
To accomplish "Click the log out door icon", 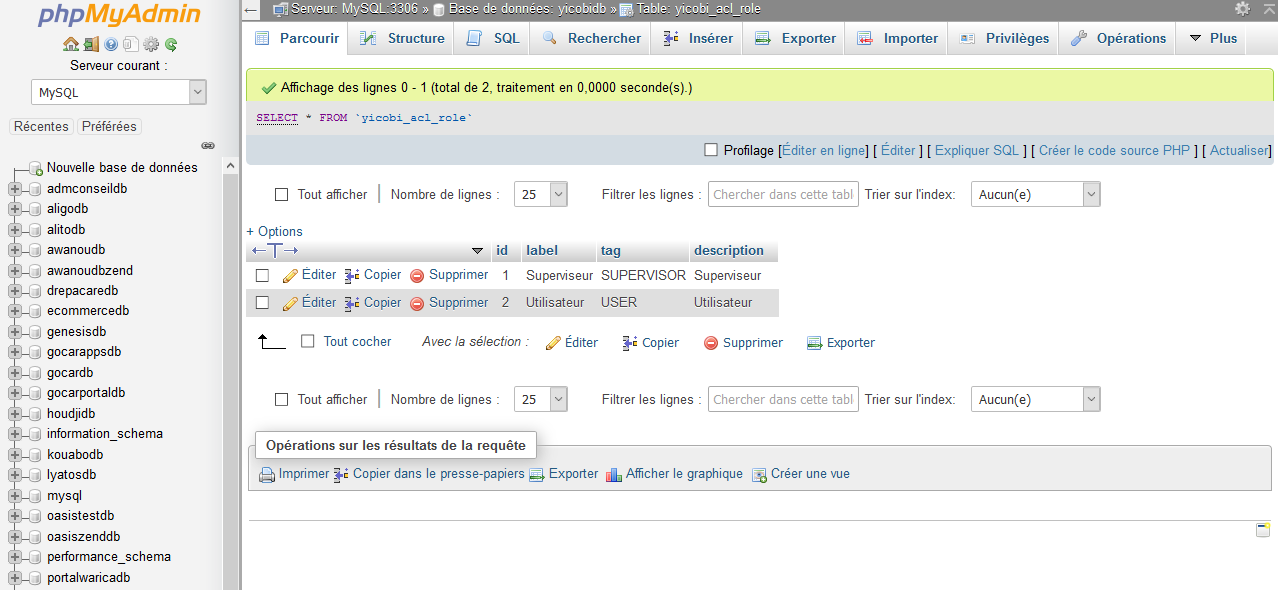I will tap(91, 44).
